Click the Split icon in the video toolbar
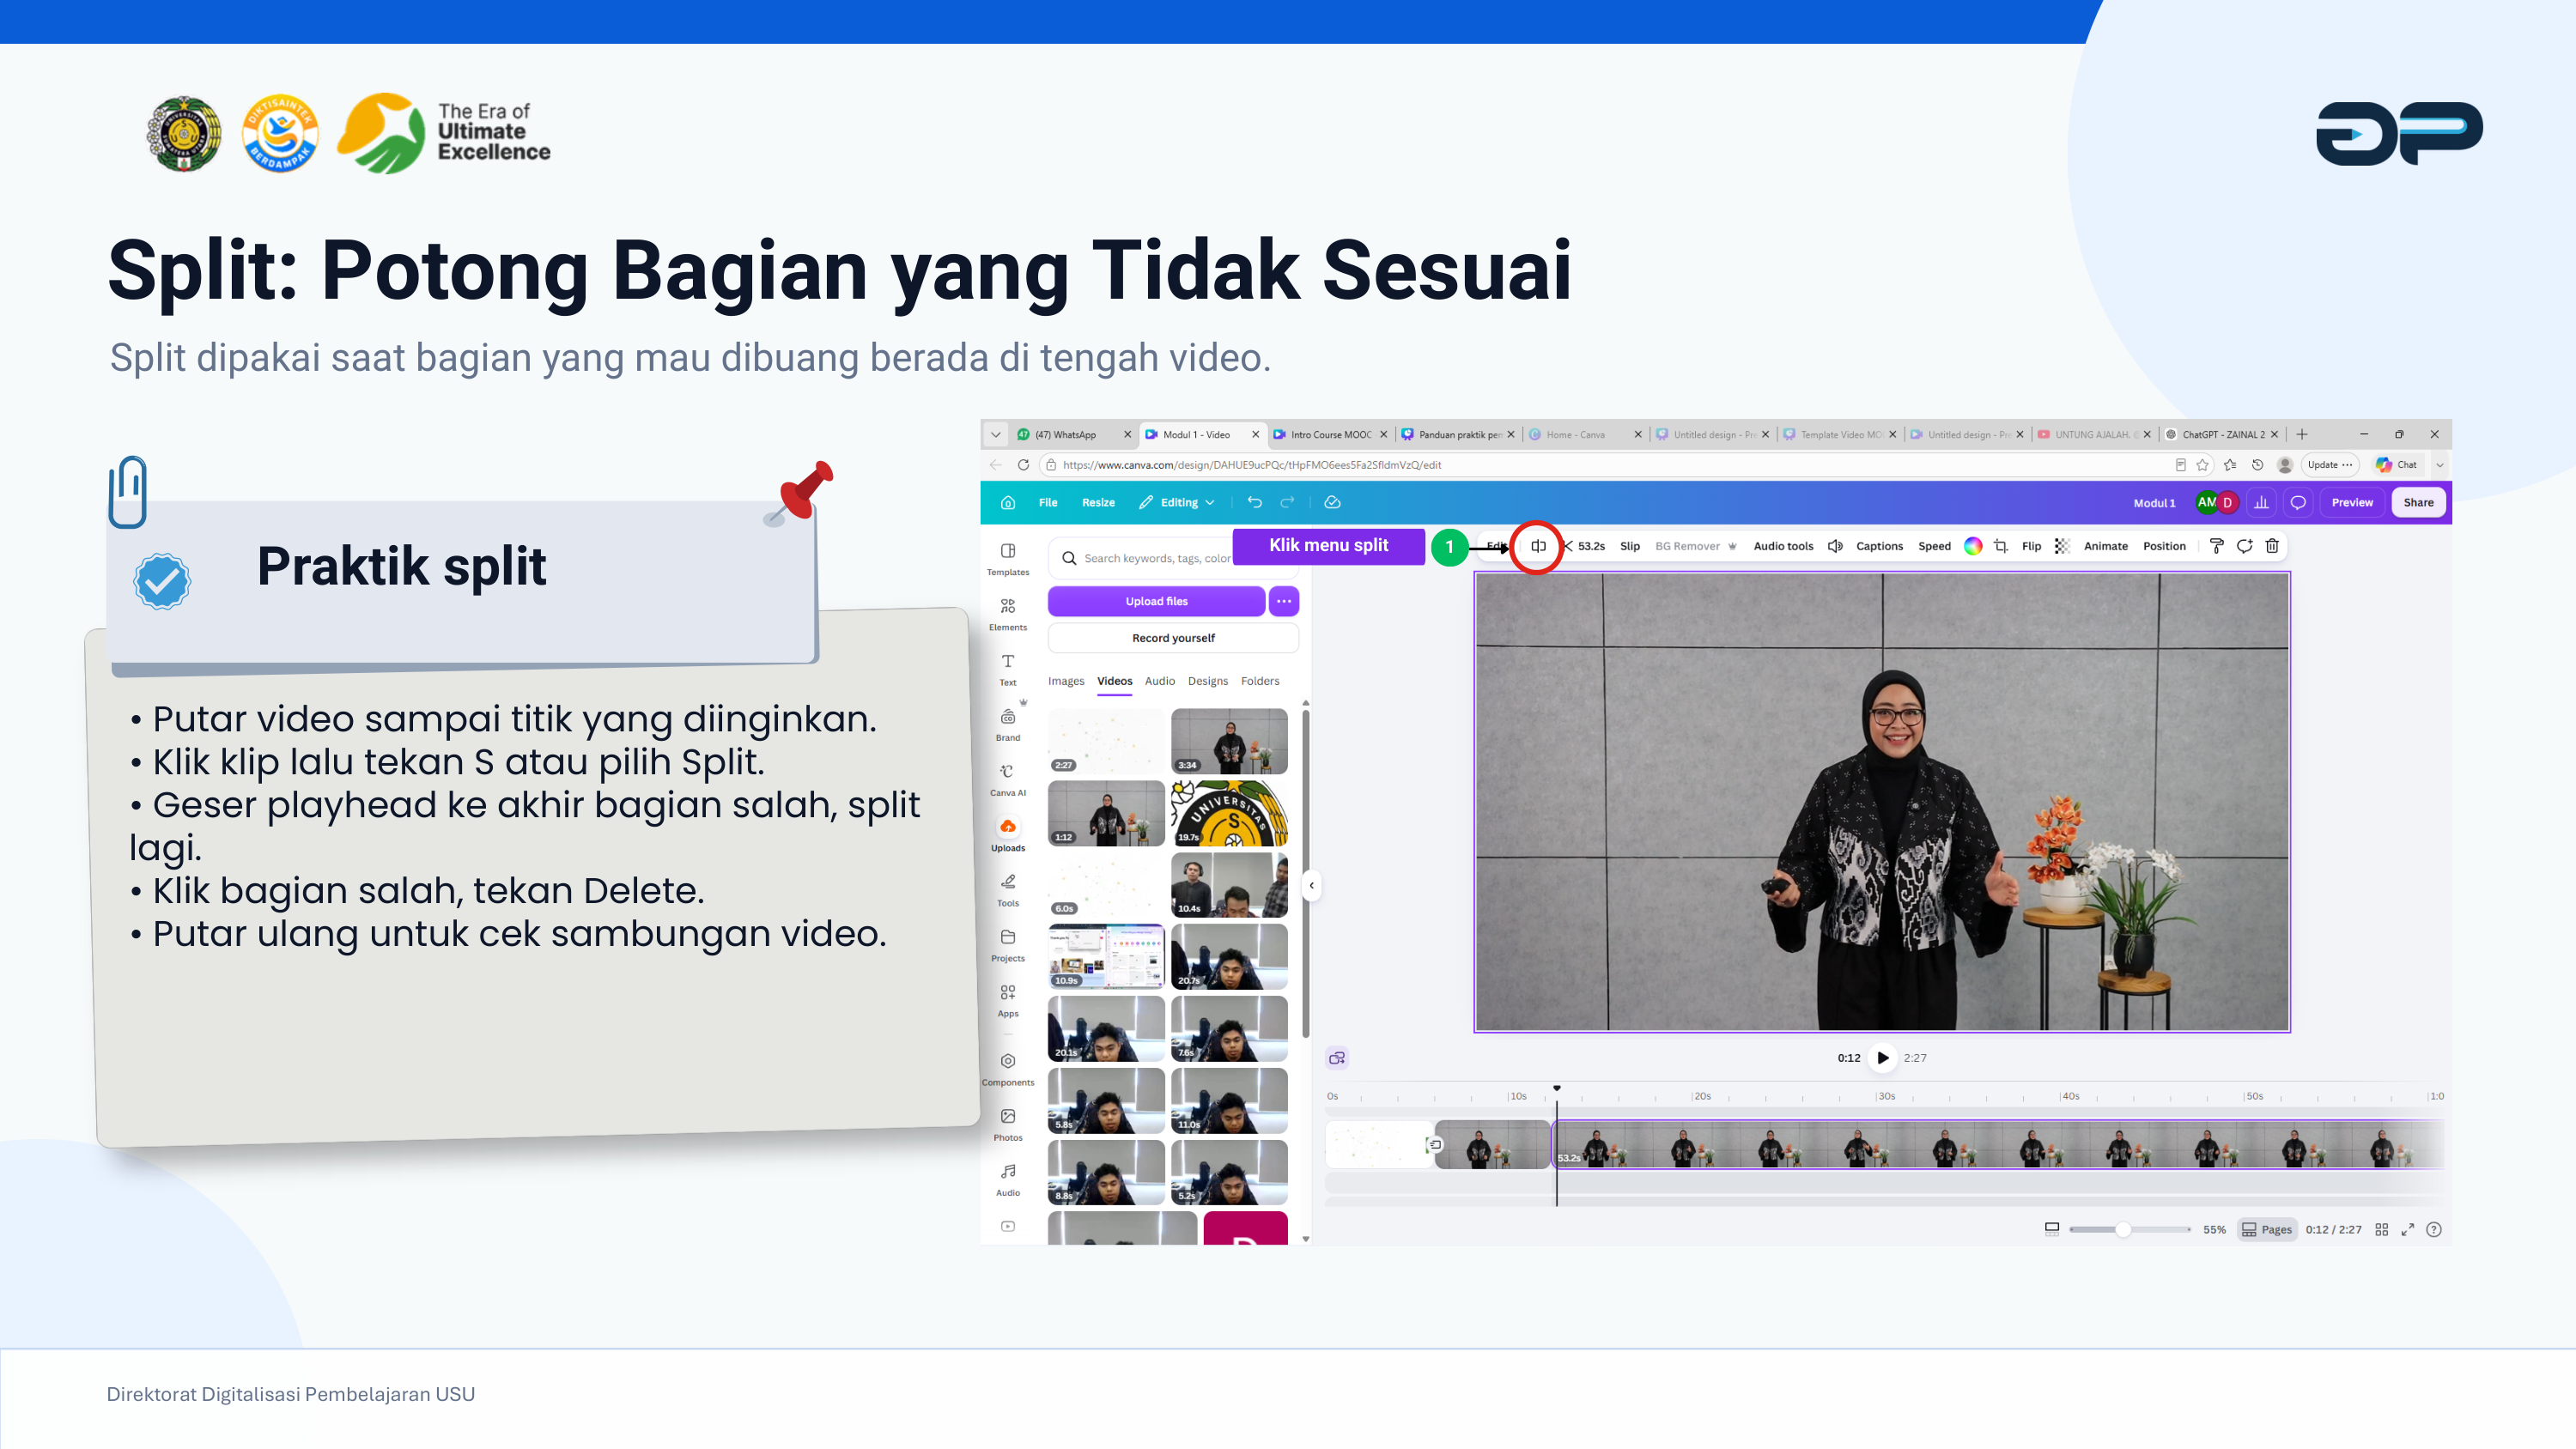Image resolution: width=2576 pixels, height=1449 pixels. (x=1537, y=546)
